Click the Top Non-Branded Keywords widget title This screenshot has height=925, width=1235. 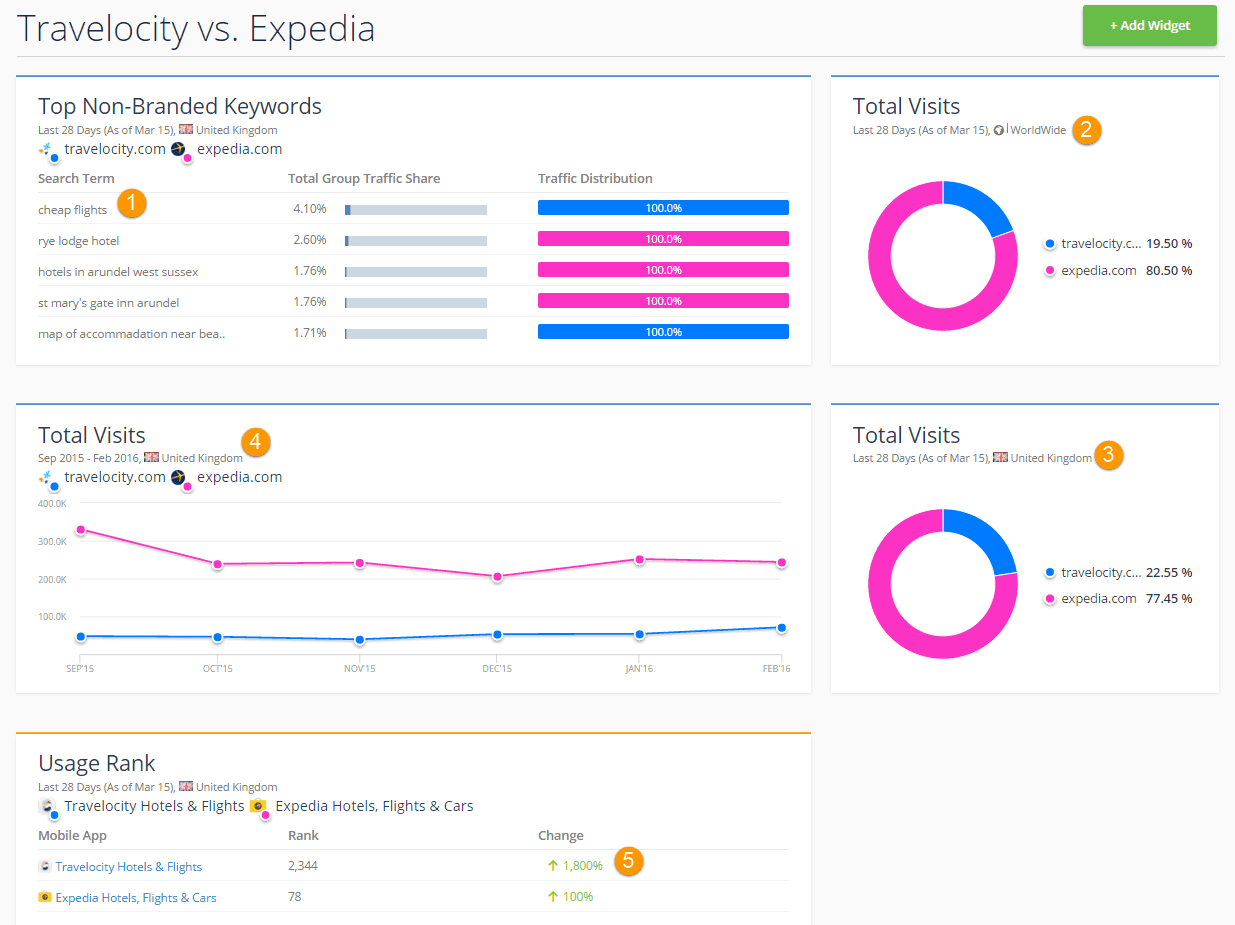pyautogui.click(x=180, y=106)
